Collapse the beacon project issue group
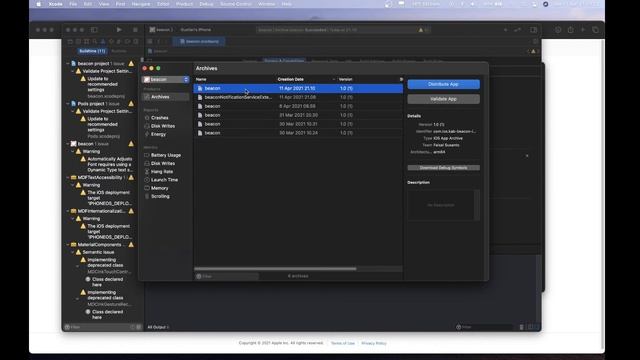The image size is (640, 360). (x=68, y=64)
